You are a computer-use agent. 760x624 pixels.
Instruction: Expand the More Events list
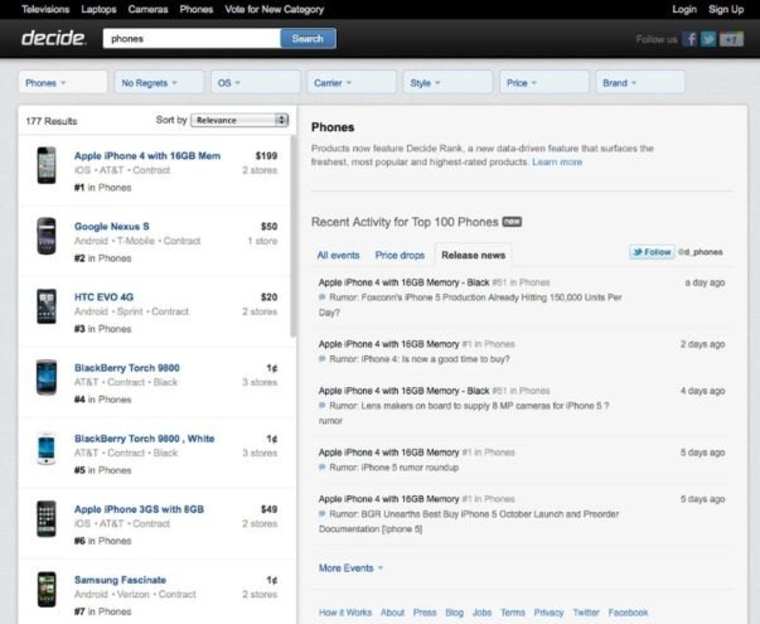[x=350, y=568]
